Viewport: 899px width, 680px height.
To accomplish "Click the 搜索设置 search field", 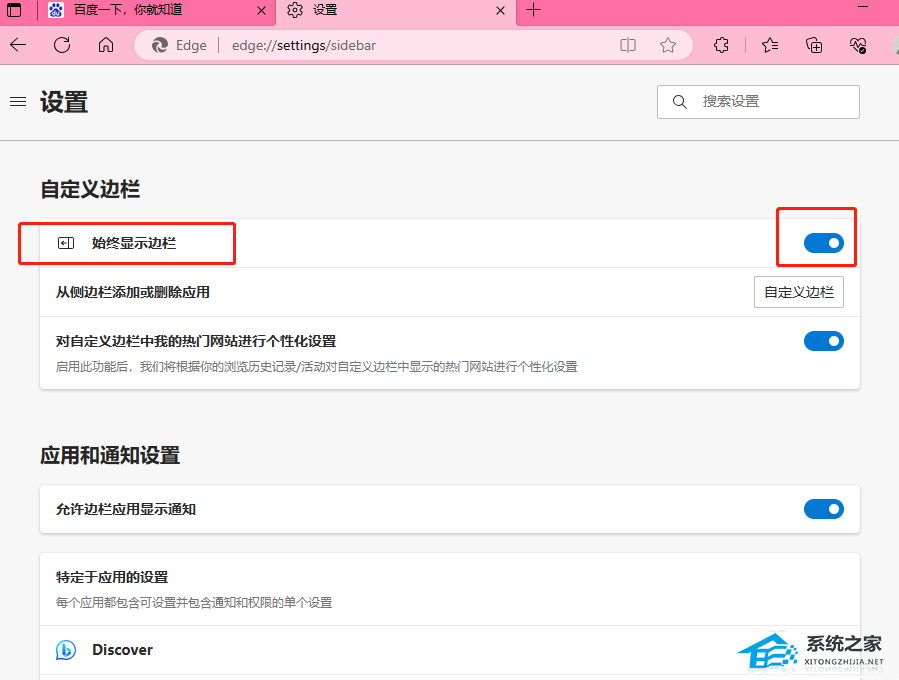I will [x=770, y=101].
